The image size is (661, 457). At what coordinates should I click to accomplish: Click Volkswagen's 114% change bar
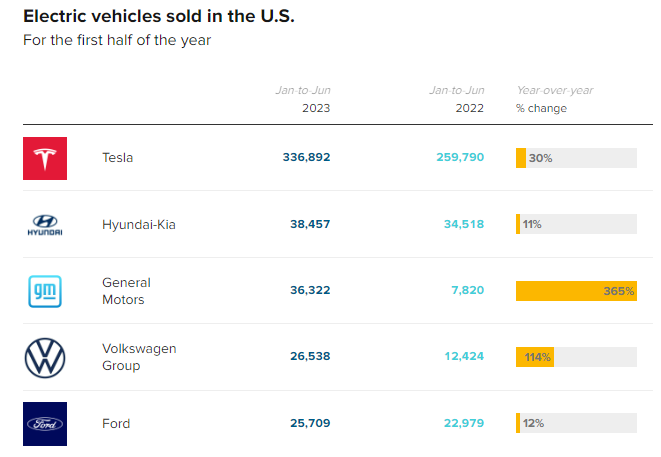tap(576, 357)
